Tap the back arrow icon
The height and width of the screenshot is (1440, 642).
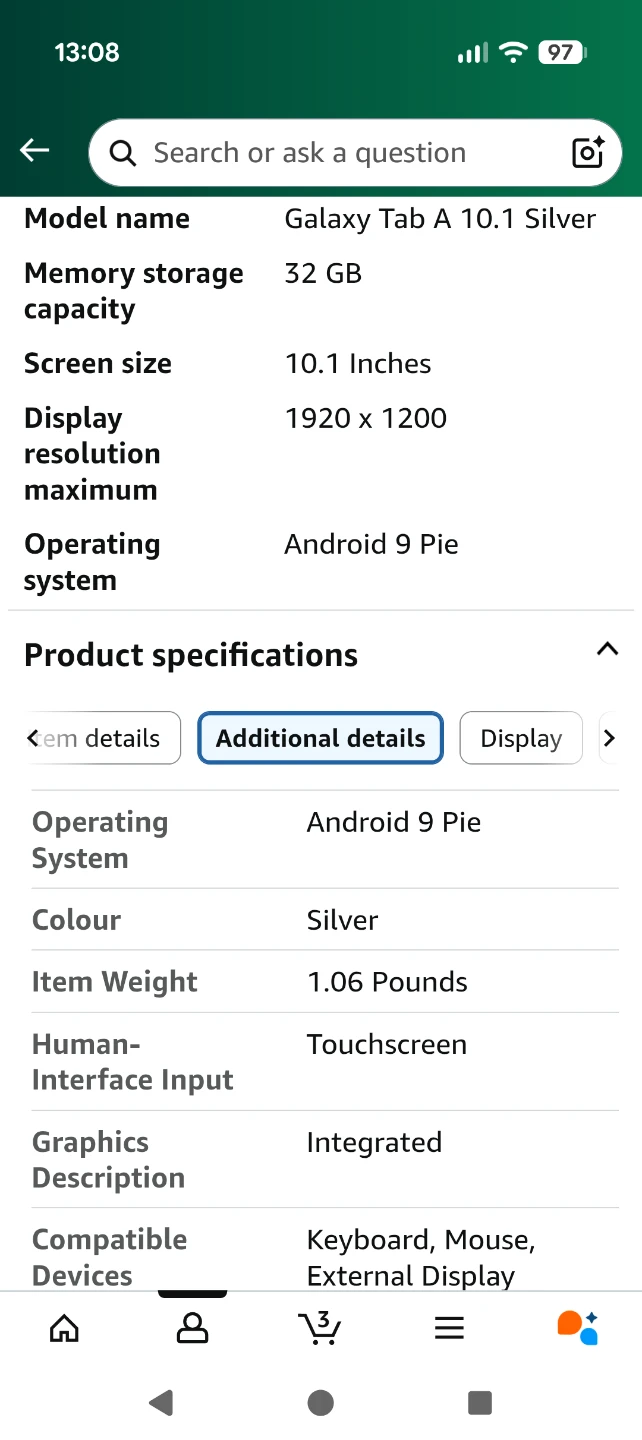(x=35, y=151)
